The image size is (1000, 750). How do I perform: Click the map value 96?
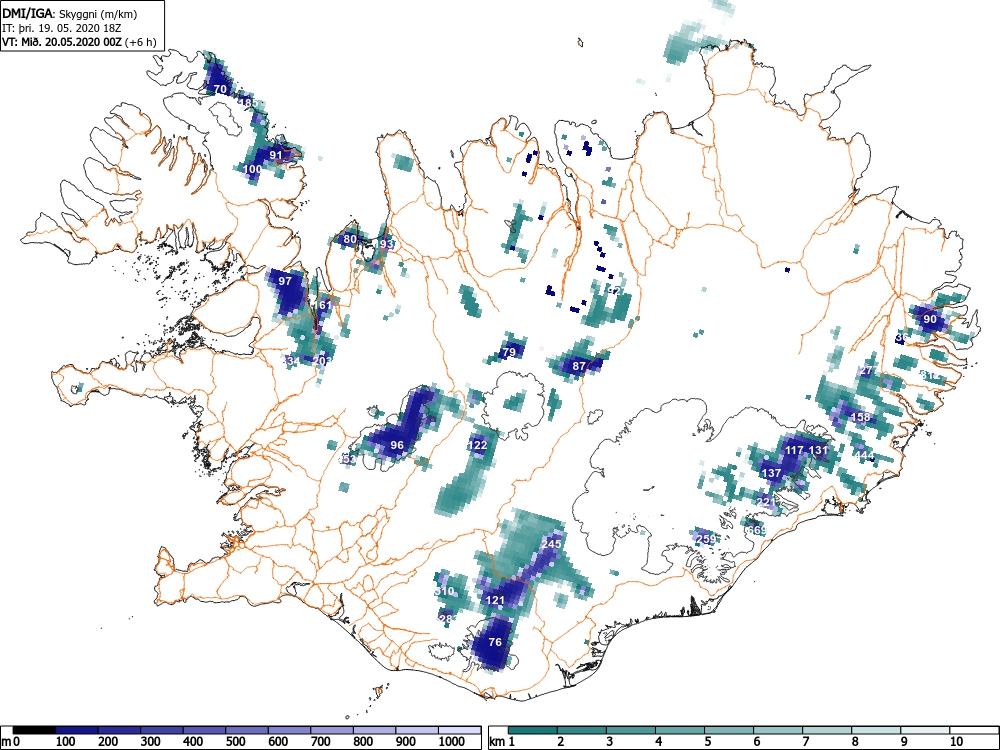point(397,445)
